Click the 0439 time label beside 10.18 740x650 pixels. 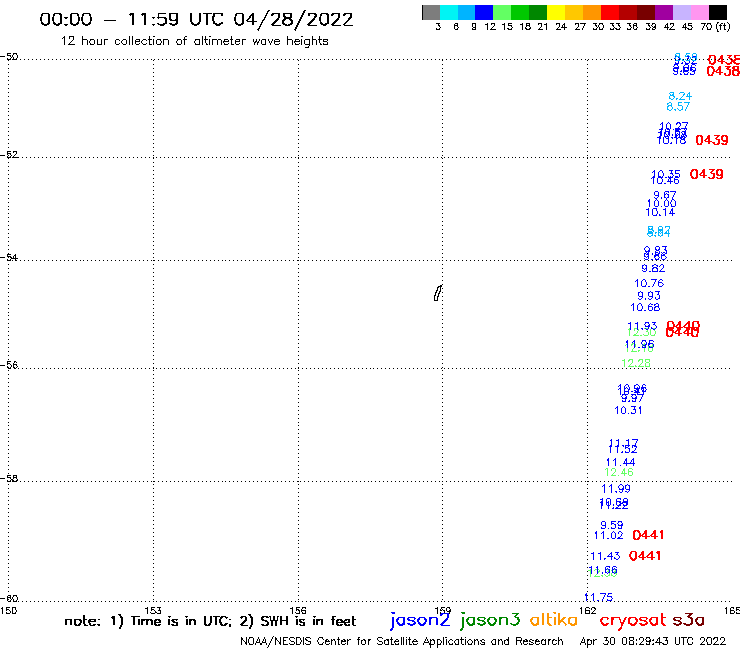point(712,140)
